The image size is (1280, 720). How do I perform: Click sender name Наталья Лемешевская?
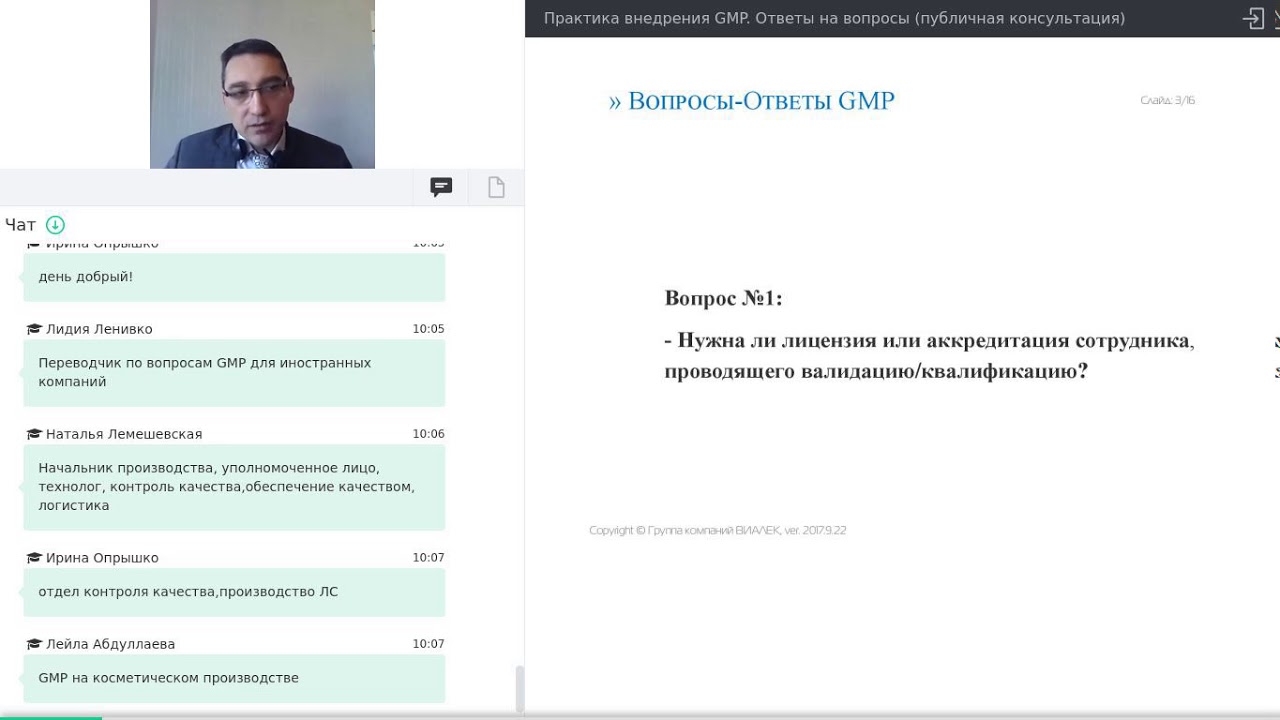[x=124, y=434]
